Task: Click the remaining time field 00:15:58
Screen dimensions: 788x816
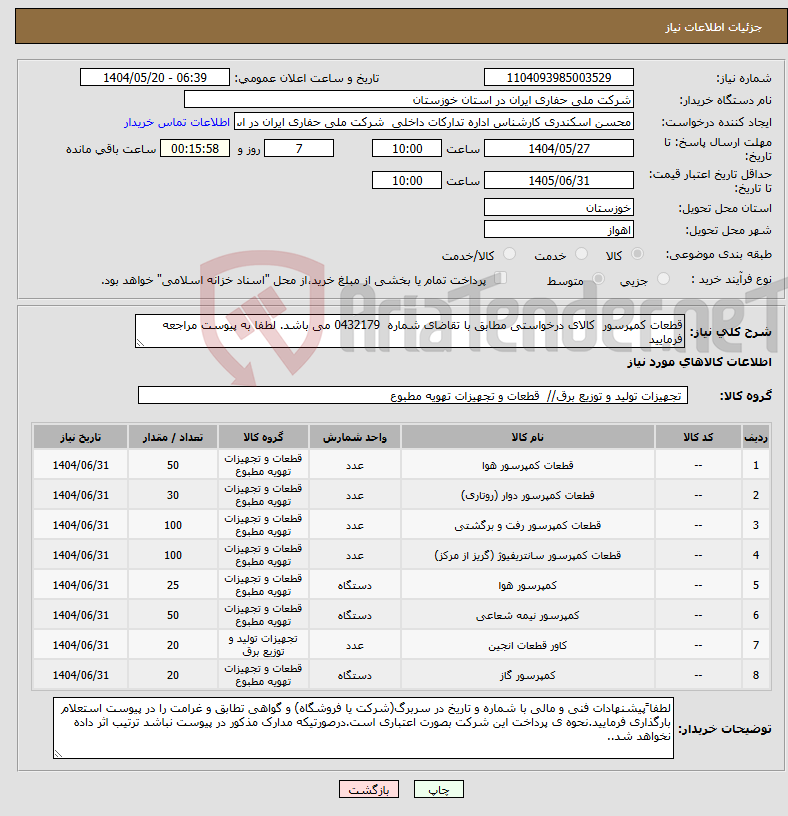Action: click(195, 148)
